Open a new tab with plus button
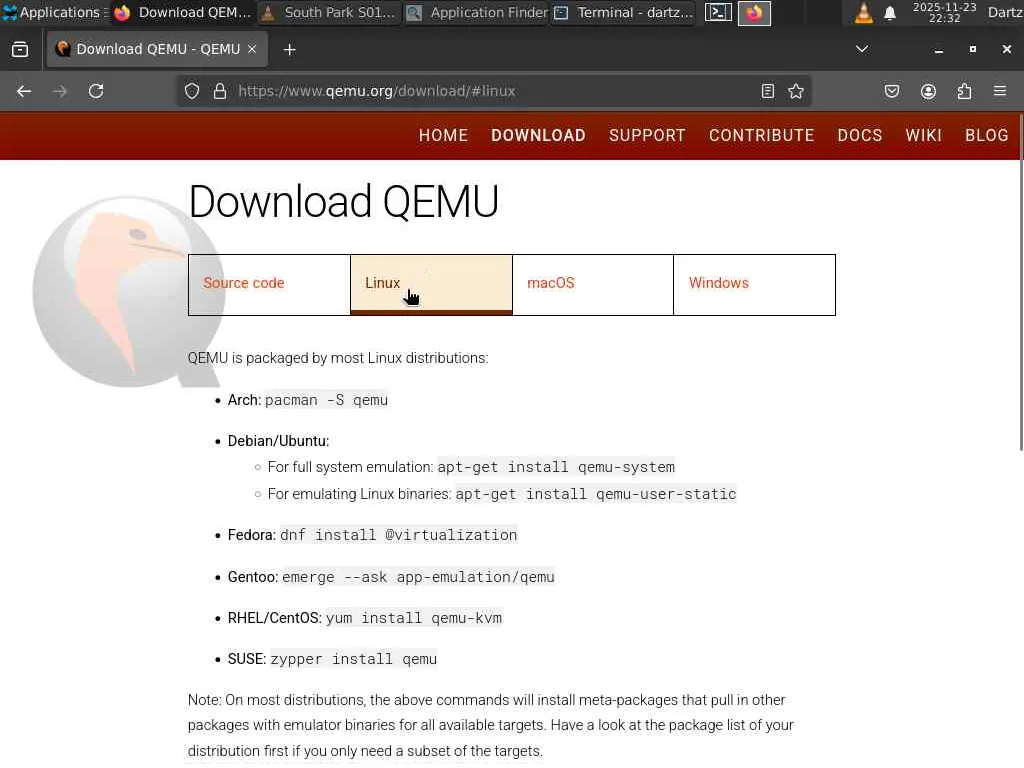This screenshot has height=768, width=1024. tap(289, 50)
